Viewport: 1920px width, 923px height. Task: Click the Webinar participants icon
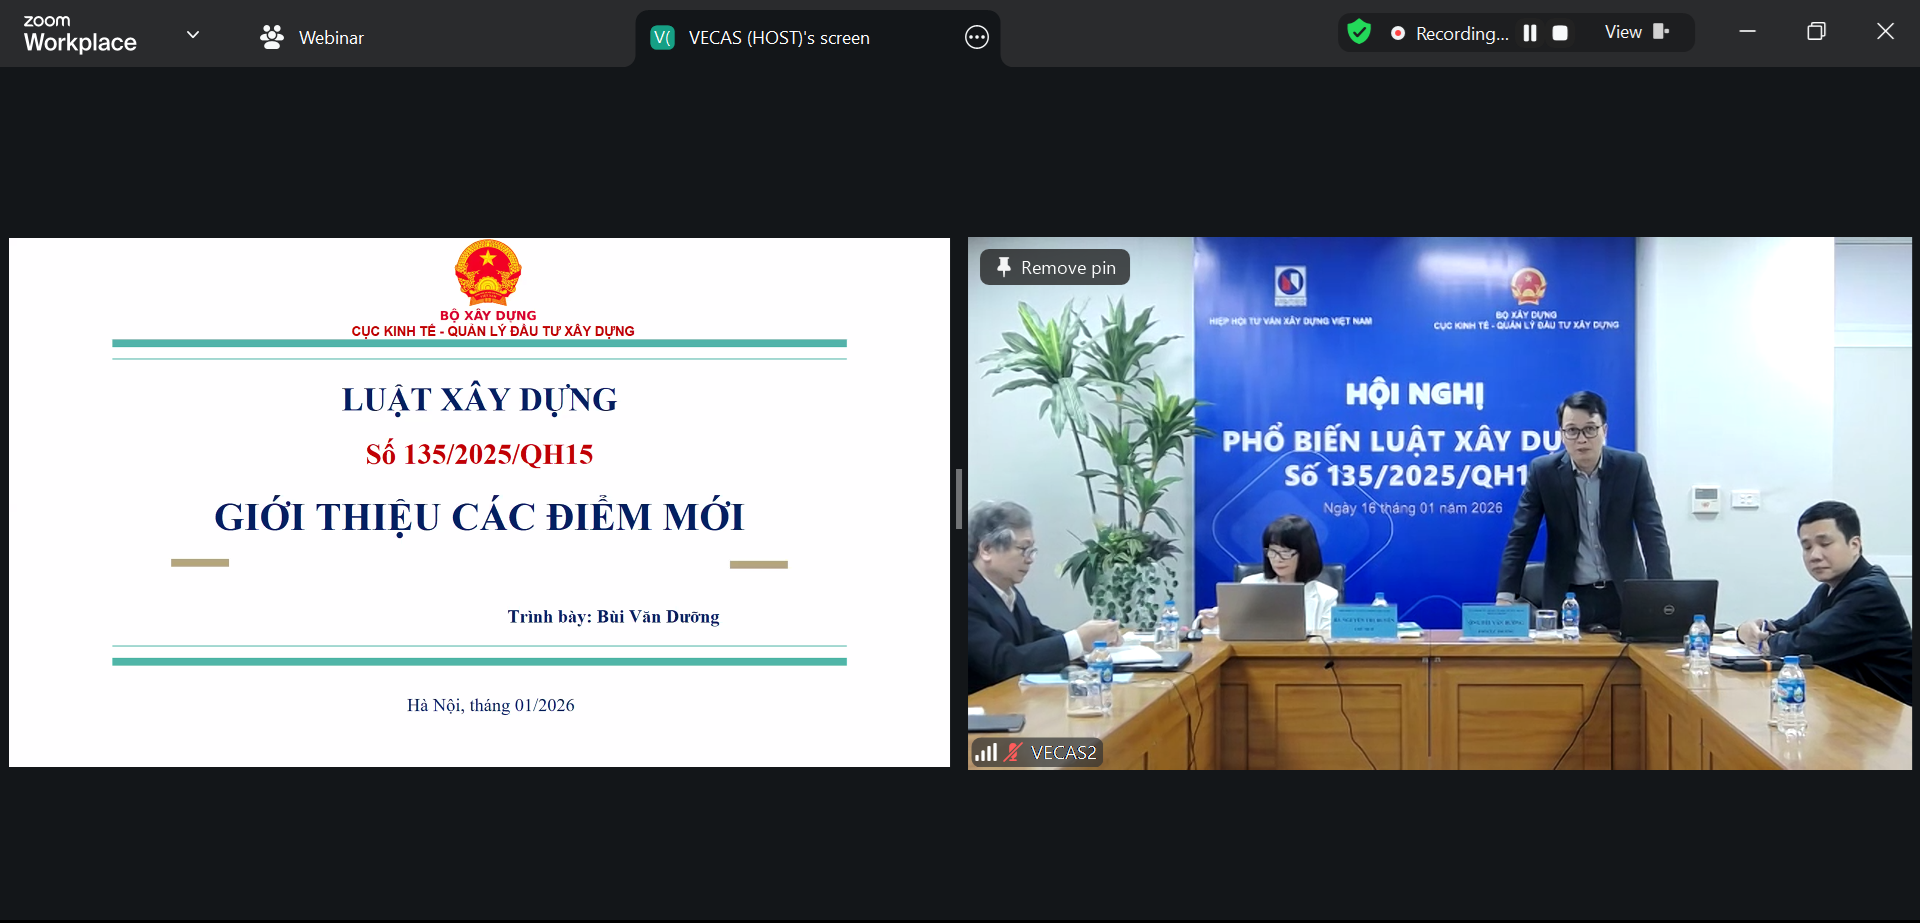coord(271,38)
